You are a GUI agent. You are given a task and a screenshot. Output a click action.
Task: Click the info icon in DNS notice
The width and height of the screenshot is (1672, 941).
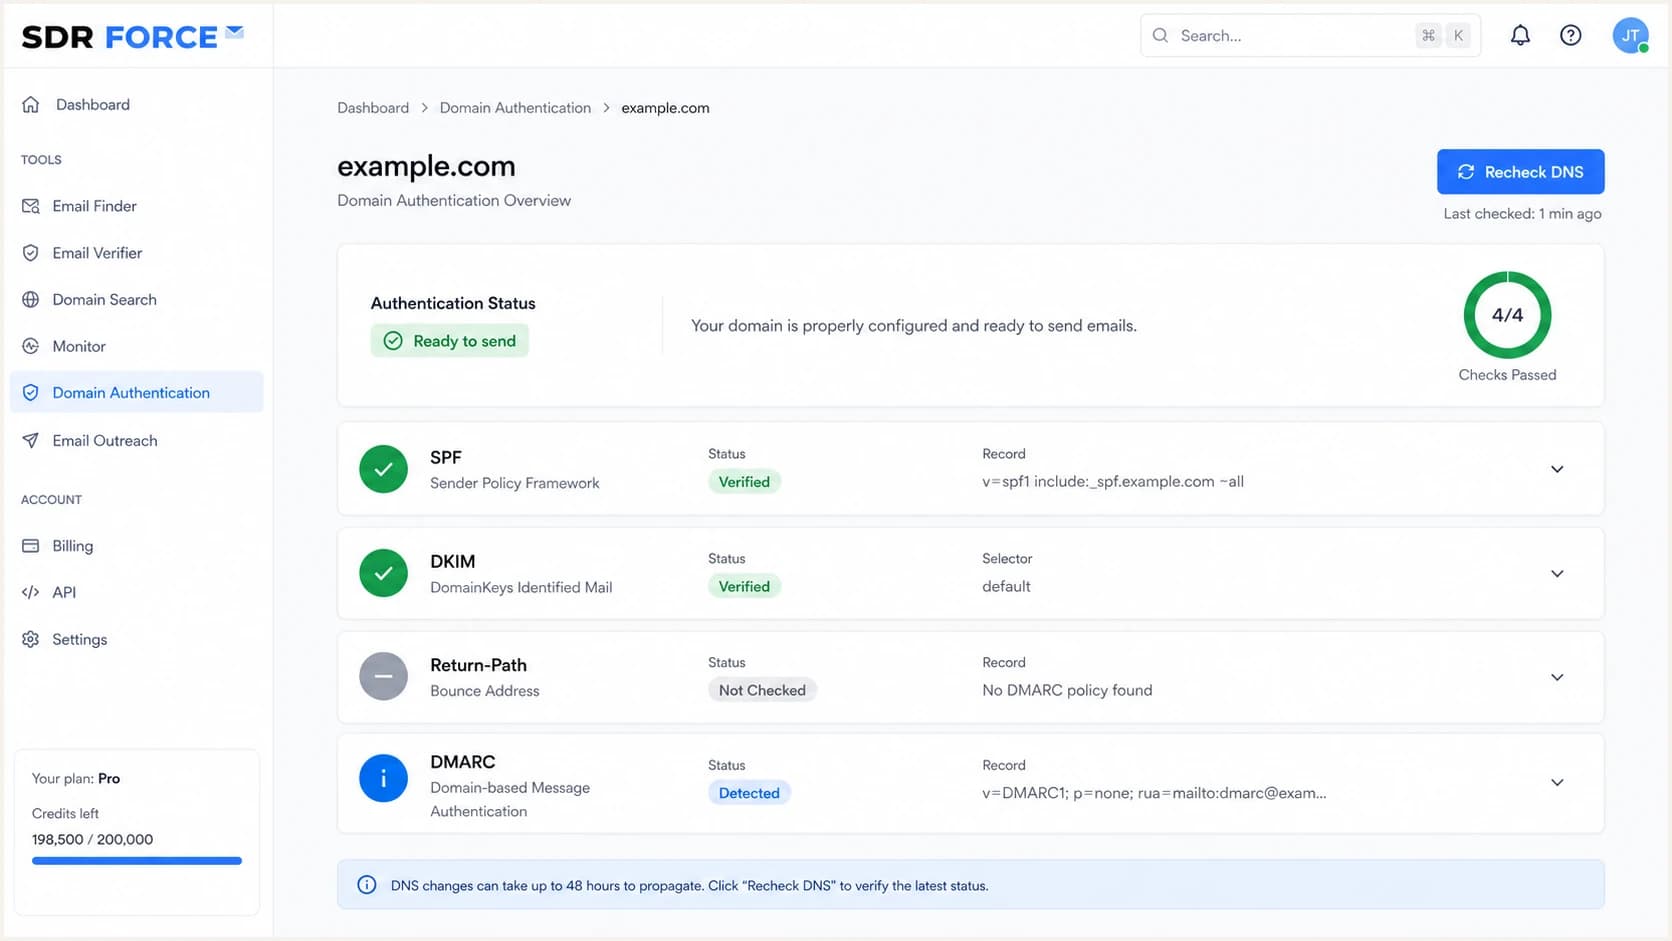point(367,885)
